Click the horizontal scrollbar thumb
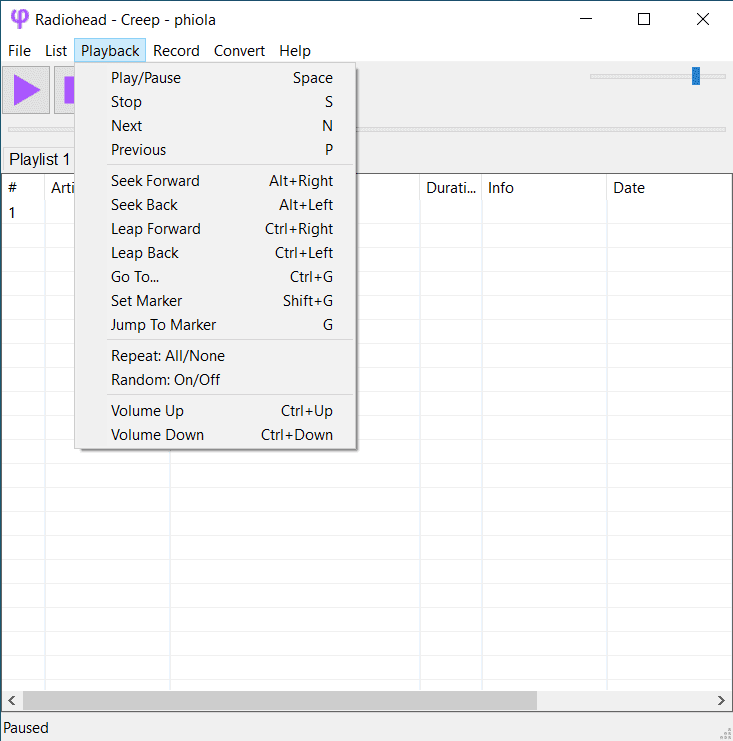 tap(280, 700)
